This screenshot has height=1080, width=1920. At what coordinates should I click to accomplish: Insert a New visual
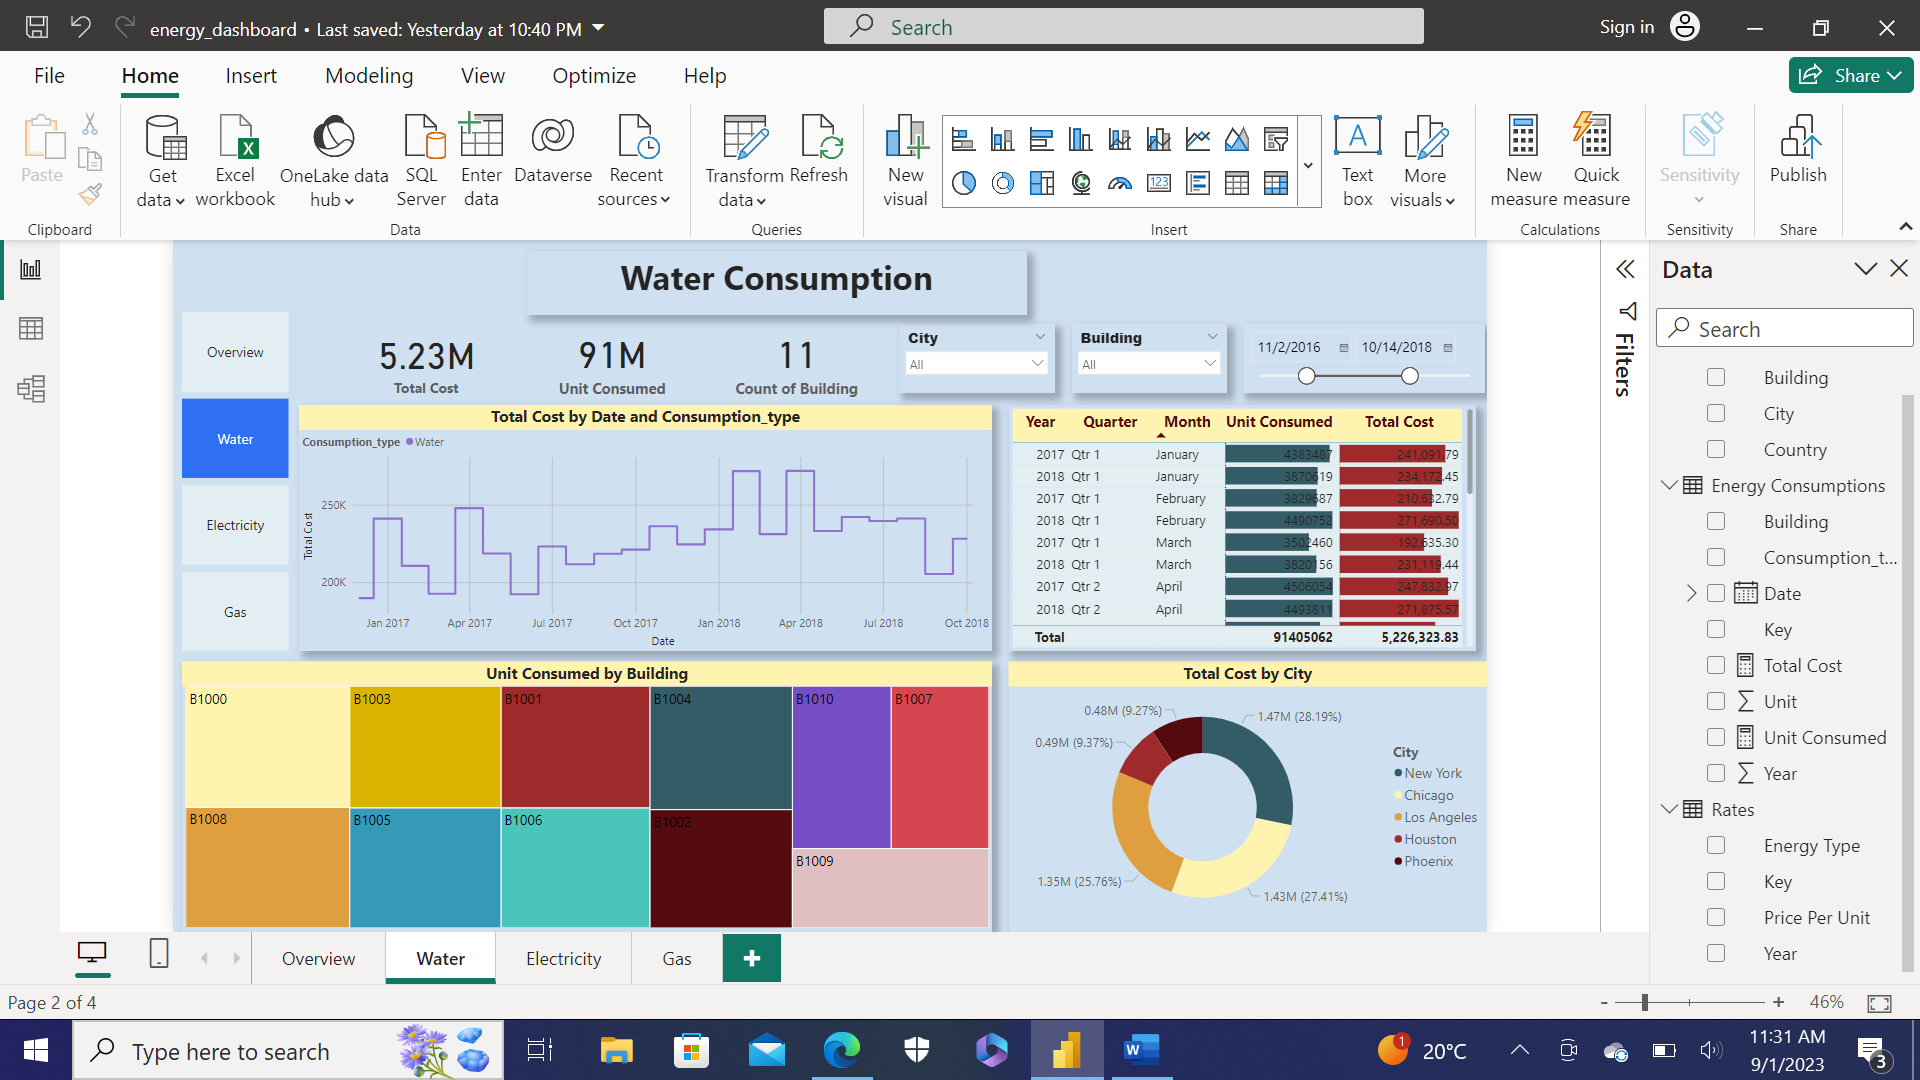pyautogui.click(x=906, y=160)
